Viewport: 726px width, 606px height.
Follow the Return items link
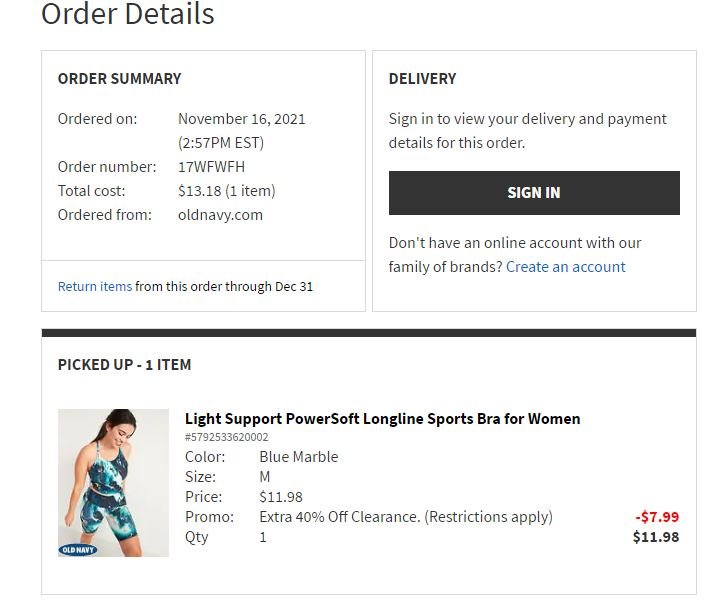click(x=95, y=286)
